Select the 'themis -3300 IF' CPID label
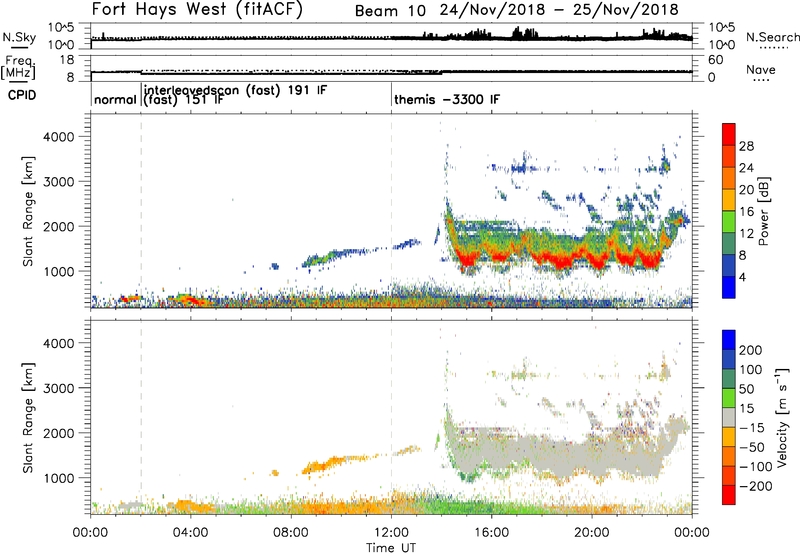 pos(447,99)
